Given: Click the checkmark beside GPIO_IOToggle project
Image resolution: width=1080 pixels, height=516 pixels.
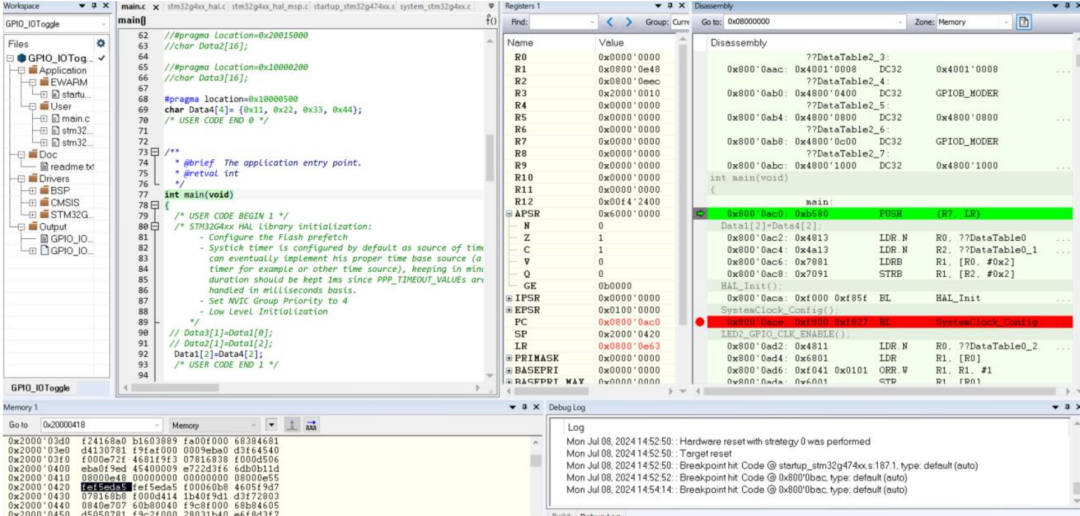Looking at the screenshot, I should 102,59.
